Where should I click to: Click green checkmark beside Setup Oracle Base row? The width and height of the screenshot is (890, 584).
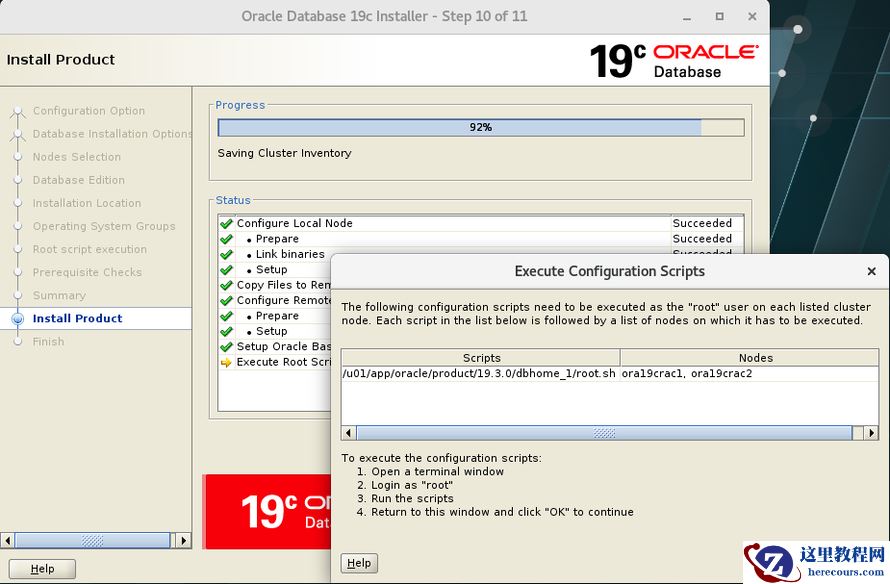226,346
